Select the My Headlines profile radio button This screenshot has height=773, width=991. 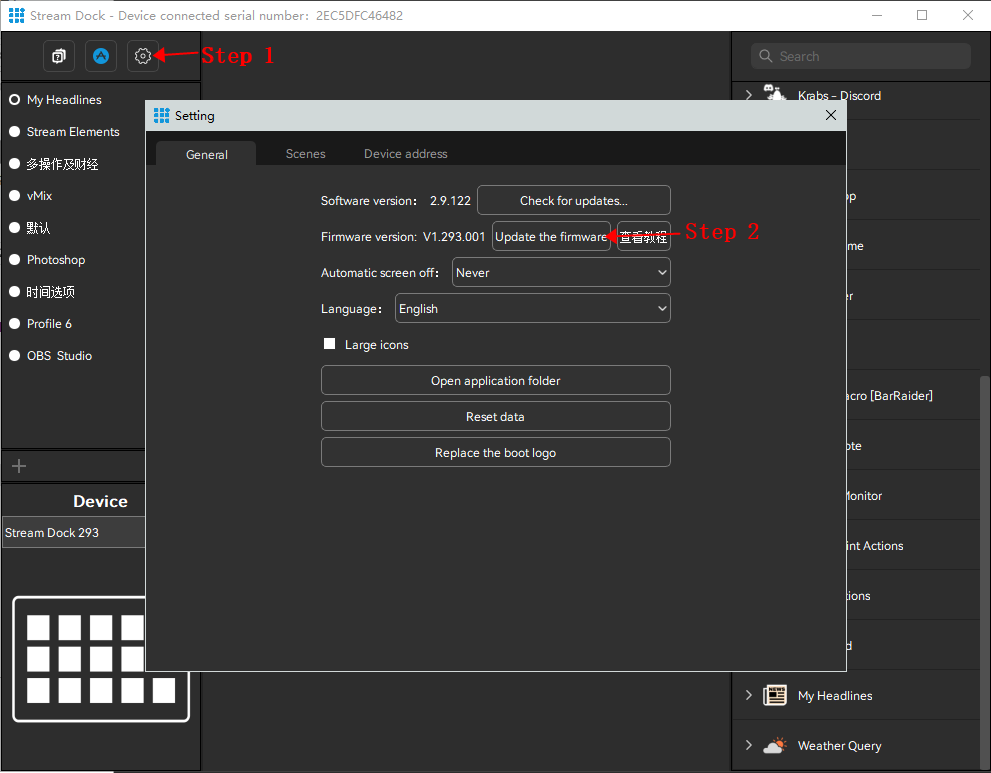point(15,100)
